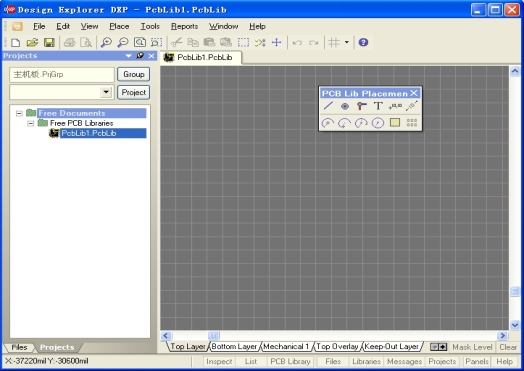The image size is (524, 371).
Task: Pin the Projects panel
Action: (140, 56)
